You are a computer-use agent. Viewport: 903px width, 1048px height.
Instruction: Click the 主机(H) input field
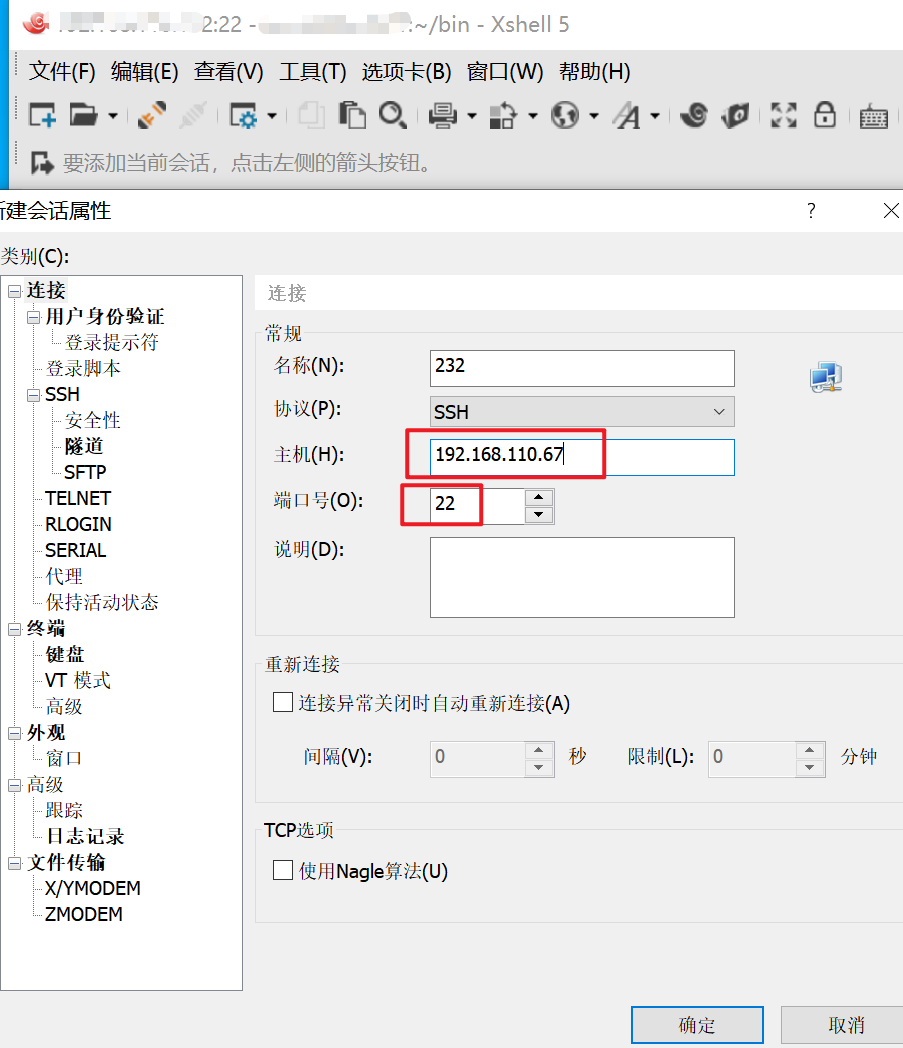click(x=582, y=457)
